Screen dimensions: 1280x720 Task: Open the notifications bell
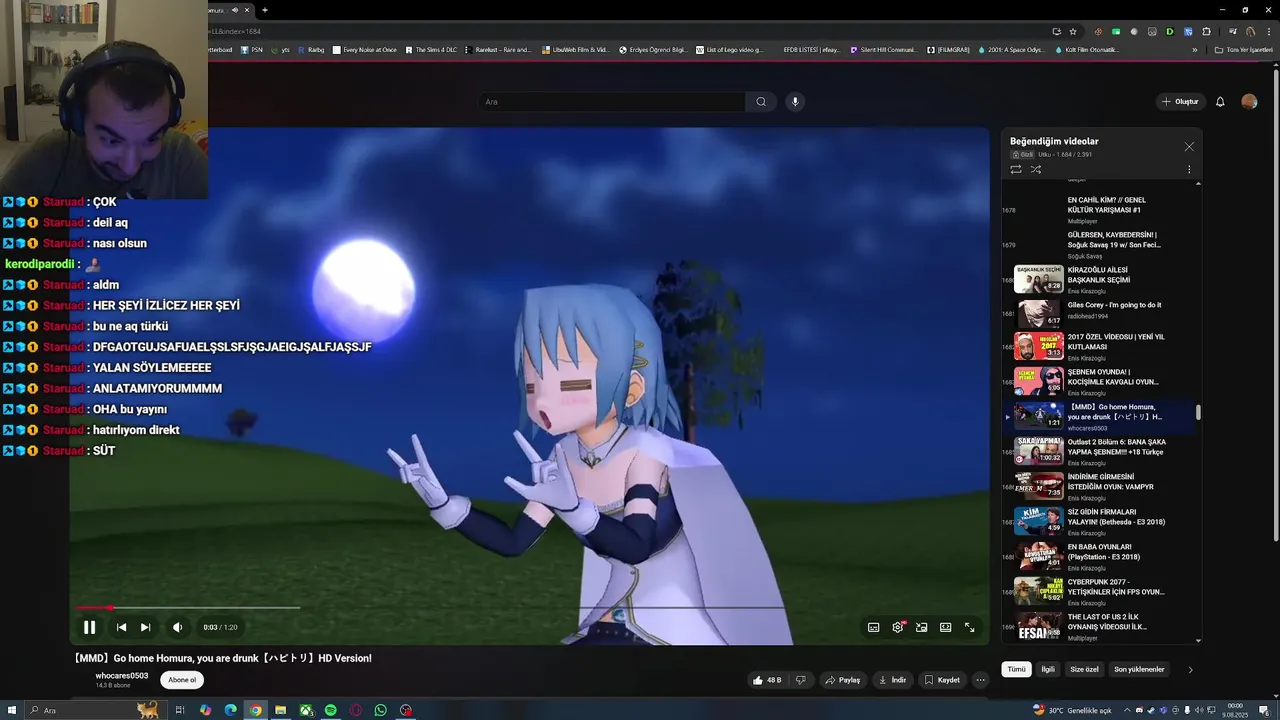pos(1220,102)
